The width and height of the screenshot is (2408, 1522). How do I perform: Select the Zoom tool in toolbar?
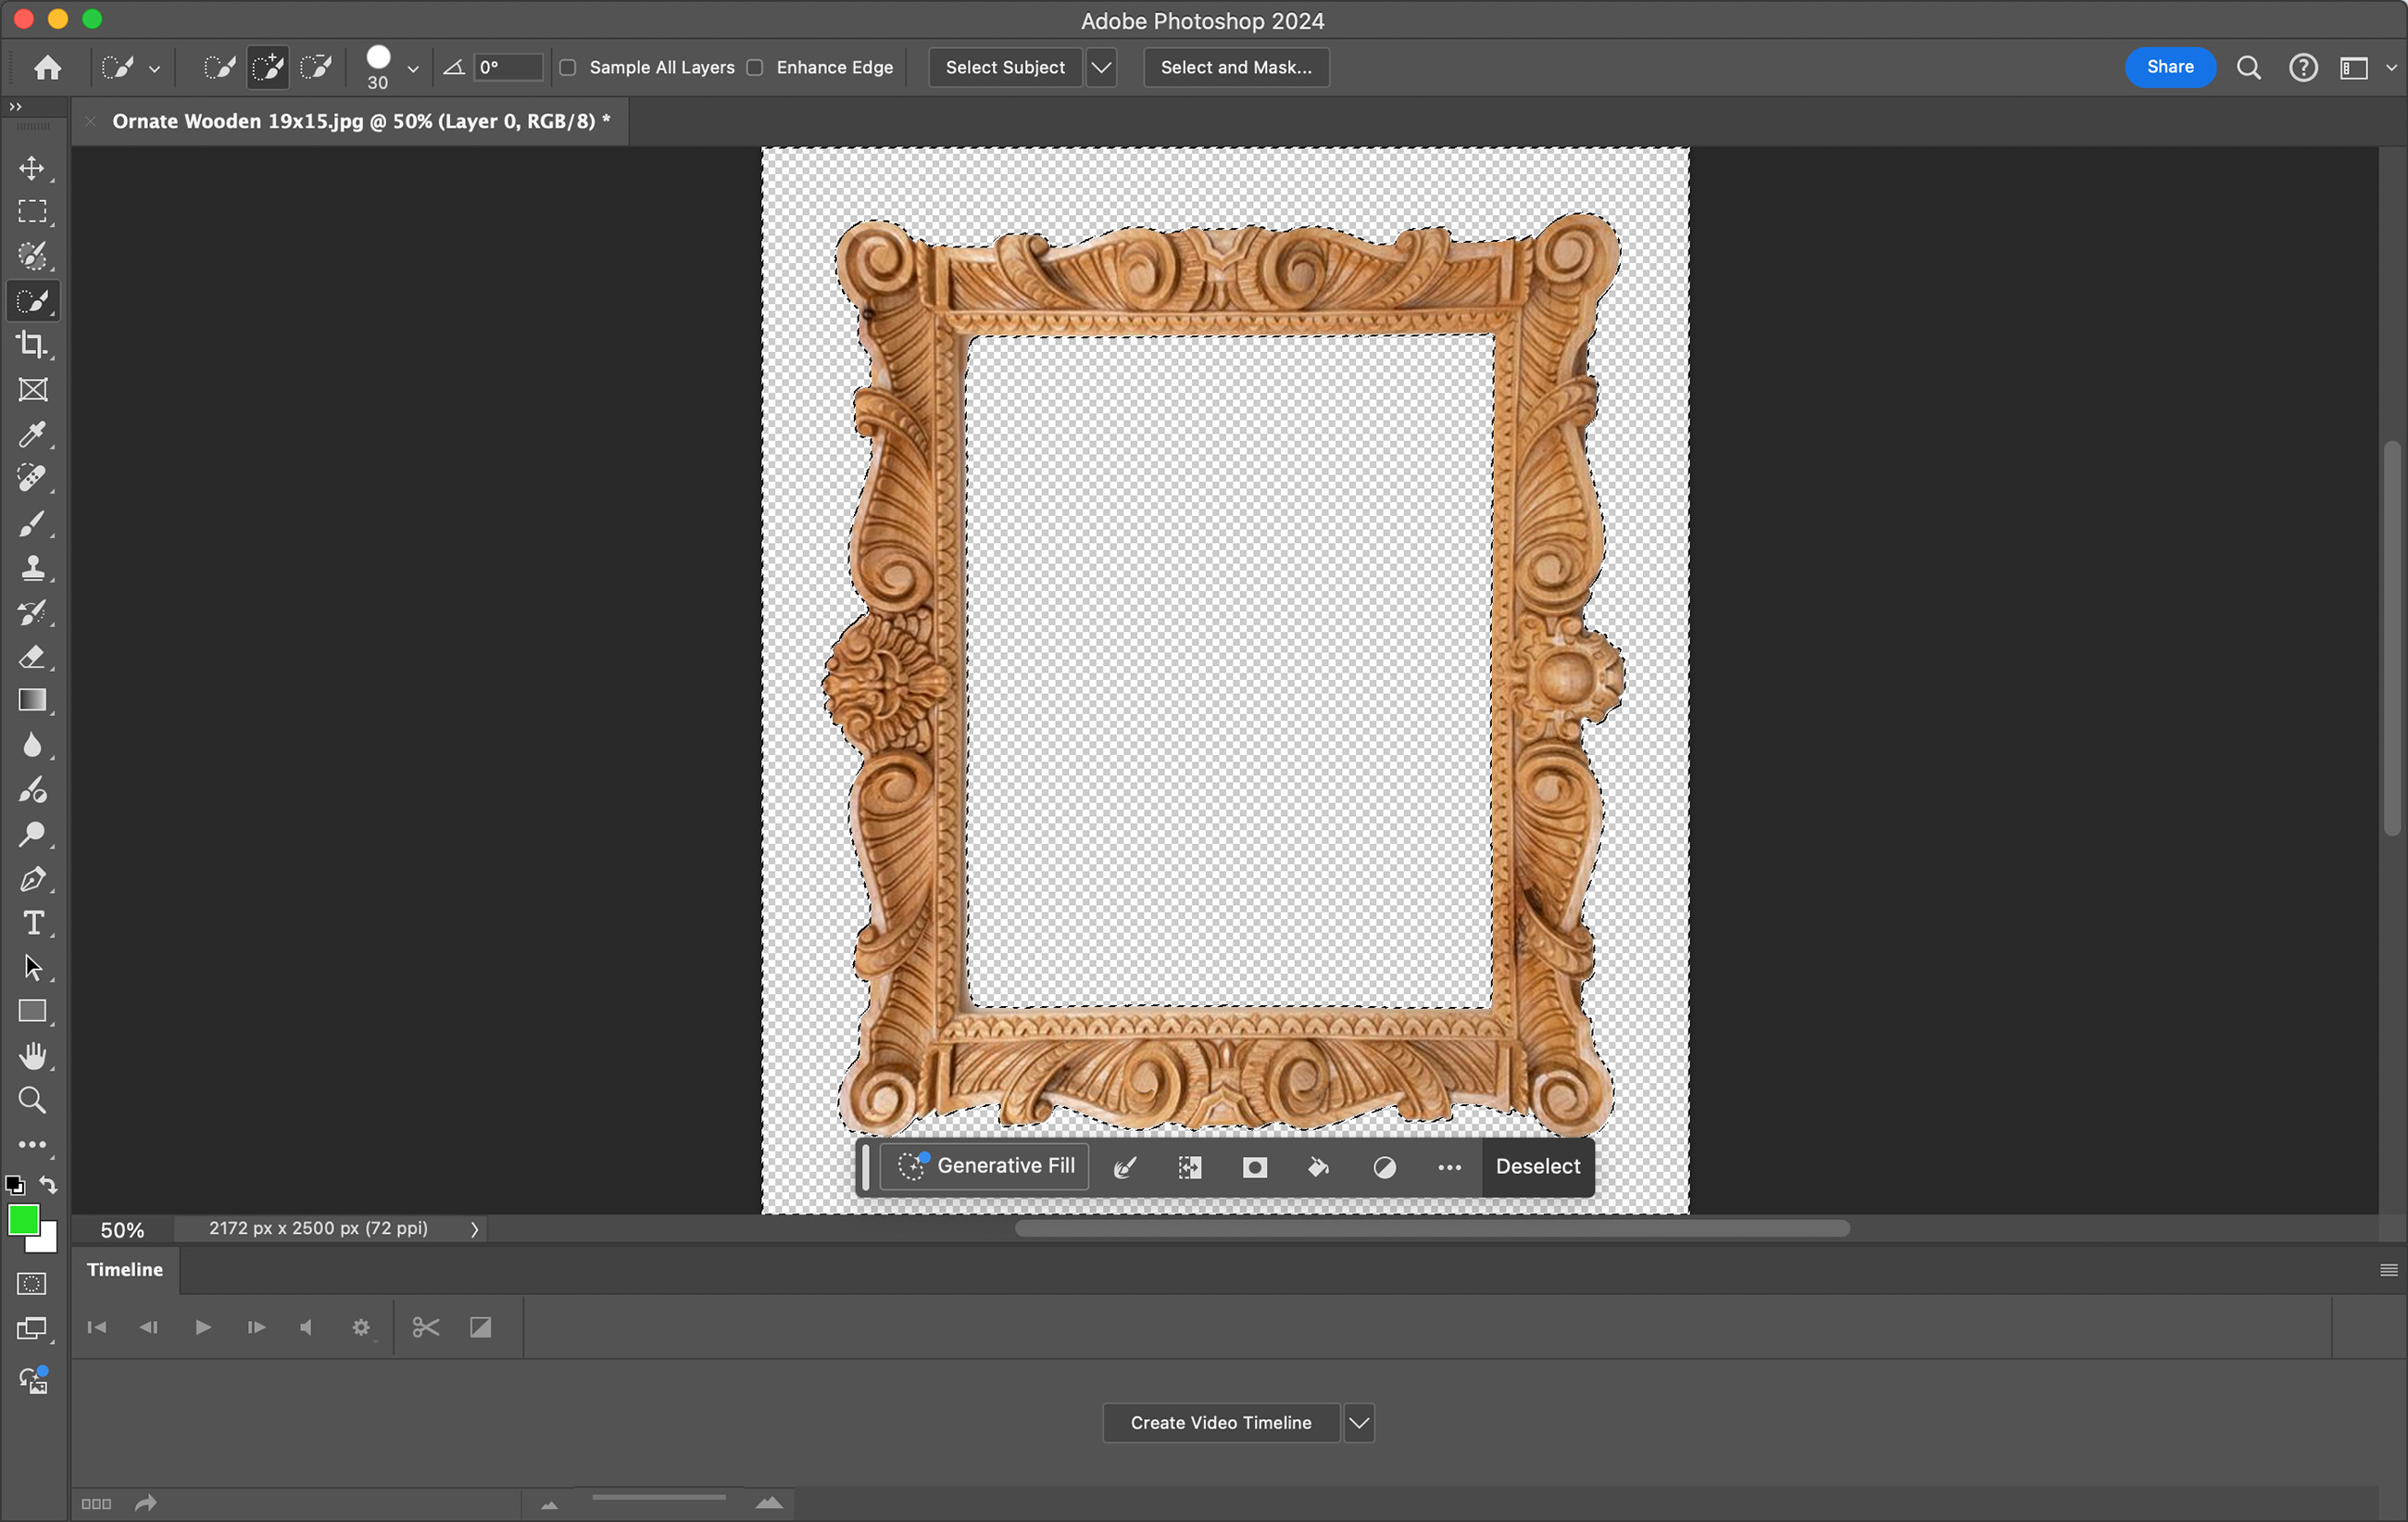(32, 1100)
